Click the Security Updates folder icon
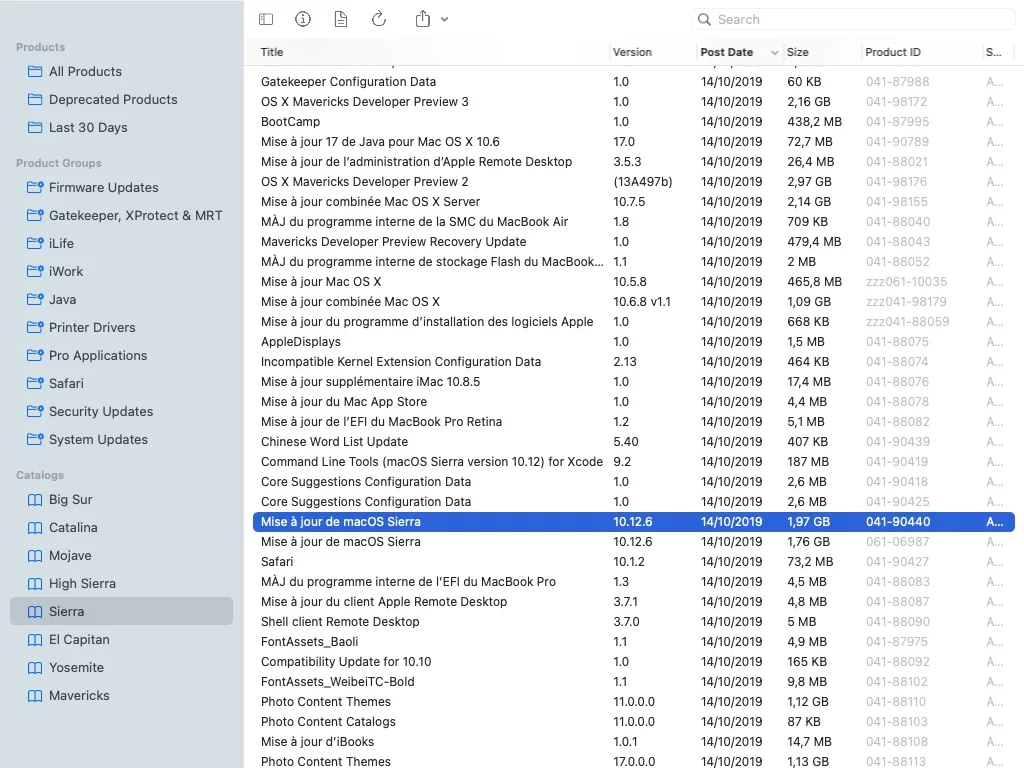 [x=35, y=411]
